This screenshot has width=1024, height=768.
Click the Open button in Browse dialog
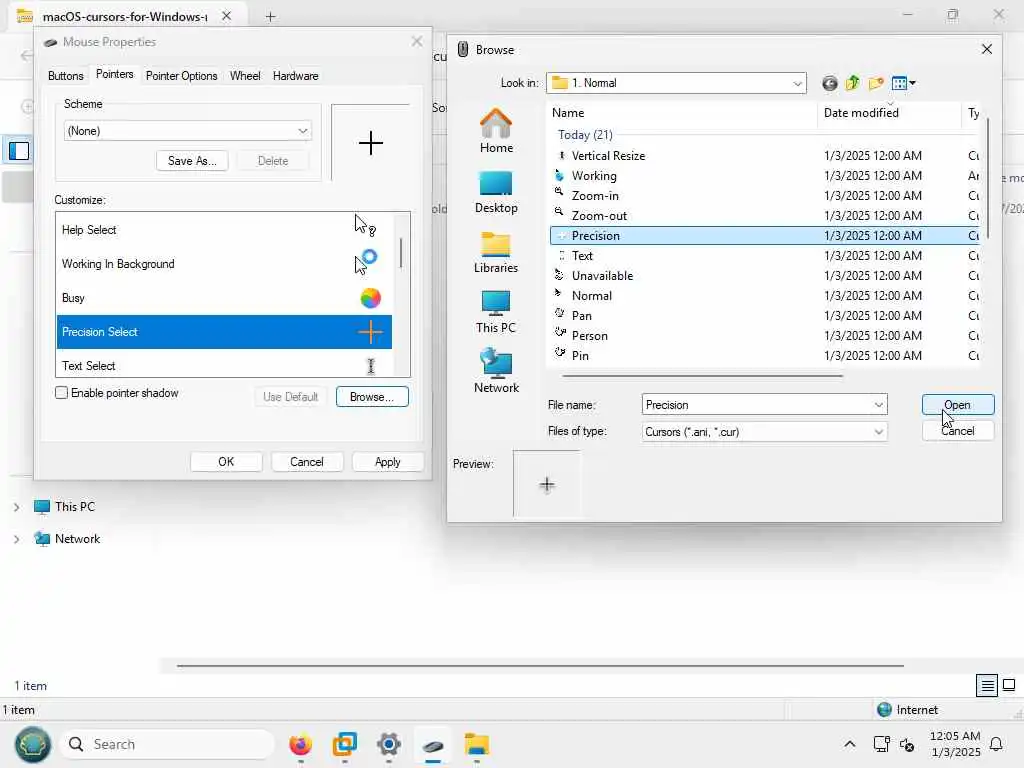pyautogui.click(x=957, y=405)
